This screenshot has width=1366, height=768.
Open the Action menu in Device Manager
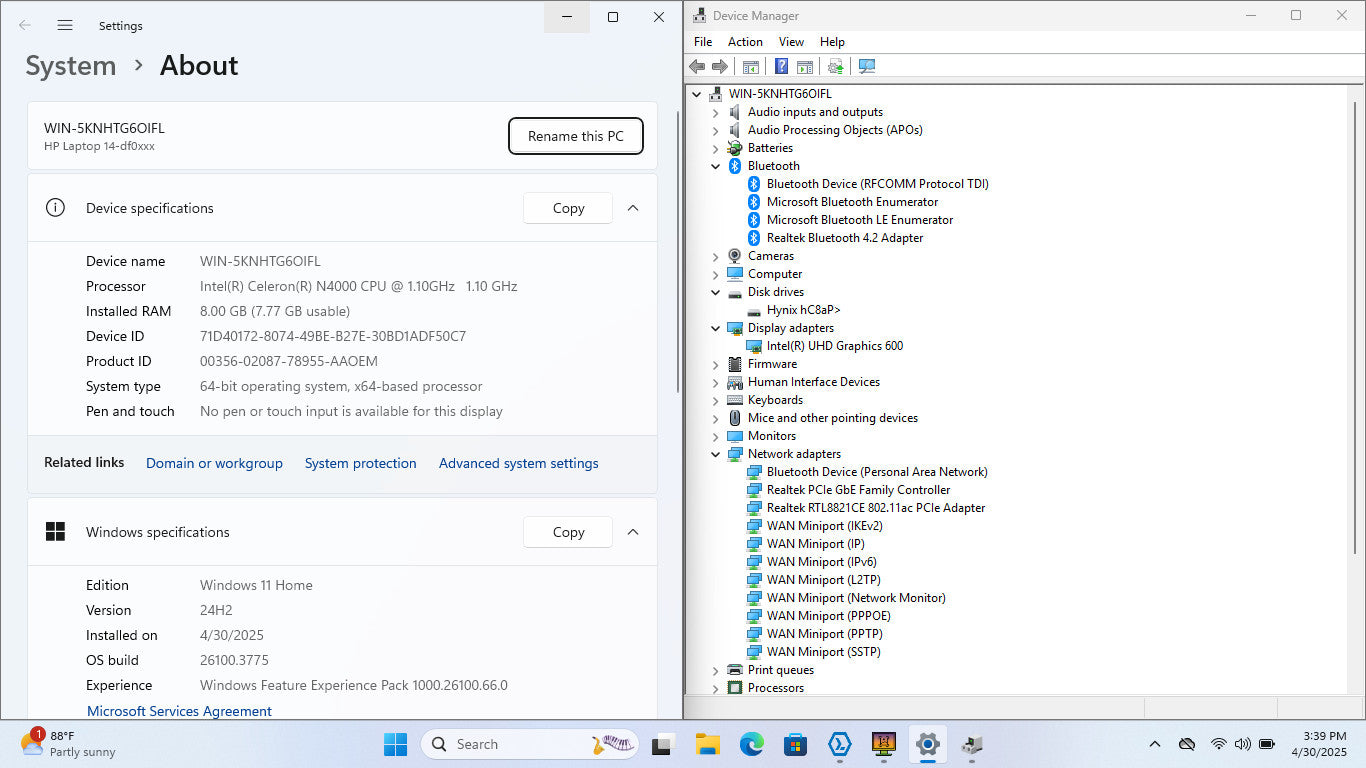coord(745,42)
